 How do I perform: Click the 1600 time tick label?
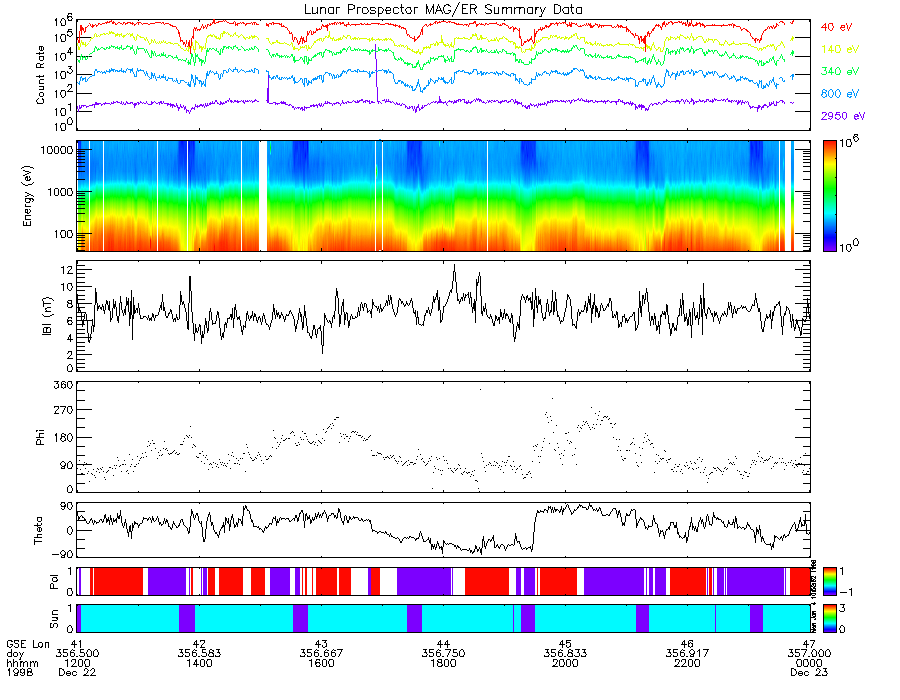(x=321, y=663)
